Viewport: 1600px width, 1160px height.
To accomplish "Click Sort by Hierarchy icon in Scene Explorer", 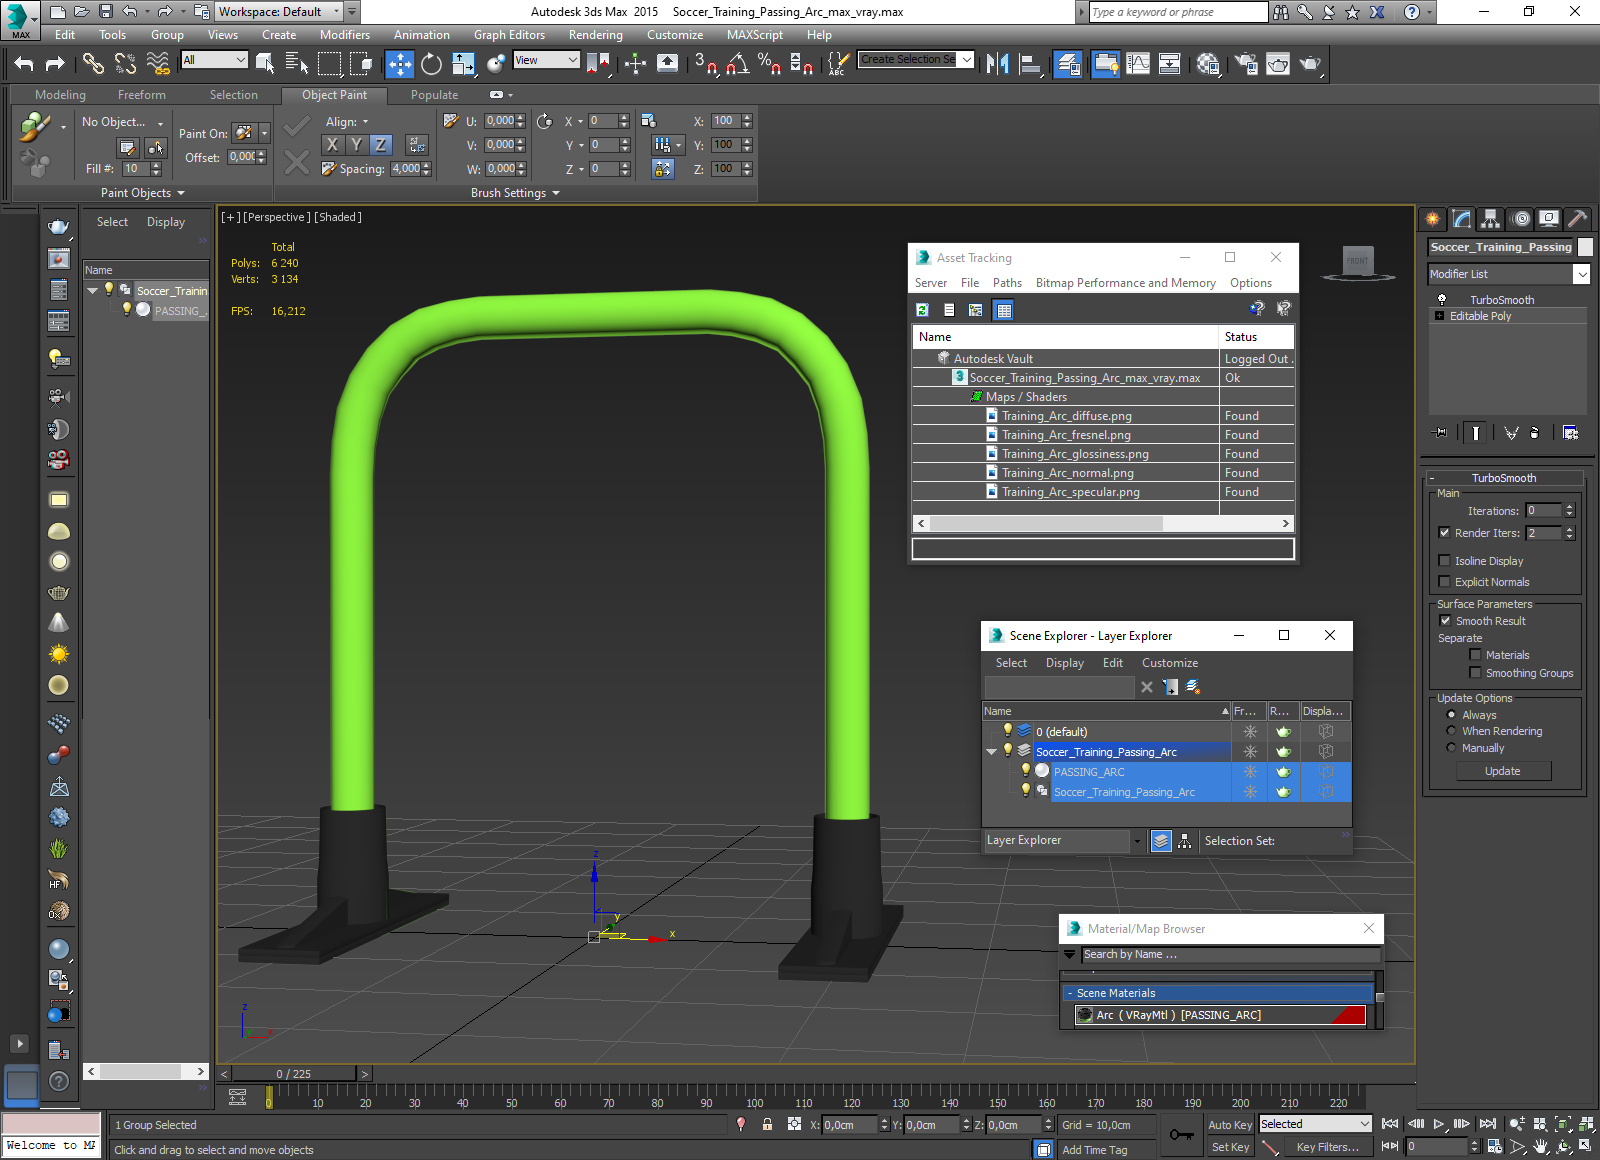I will click(x=1185, y=841).
